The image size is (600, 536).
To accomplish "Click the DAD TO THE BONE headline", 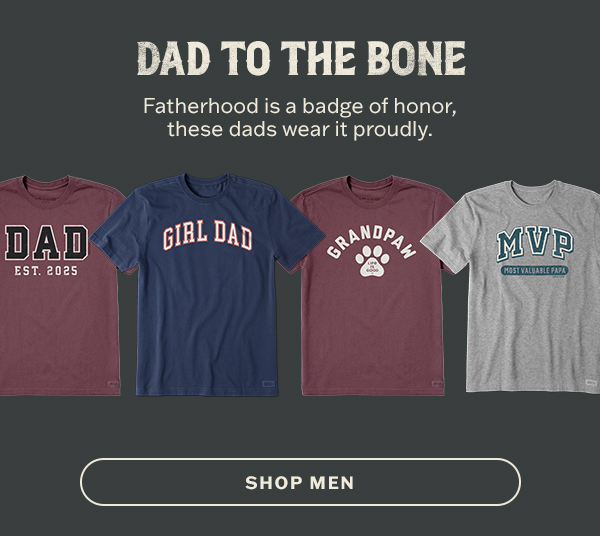I will (x=301, y=58).
